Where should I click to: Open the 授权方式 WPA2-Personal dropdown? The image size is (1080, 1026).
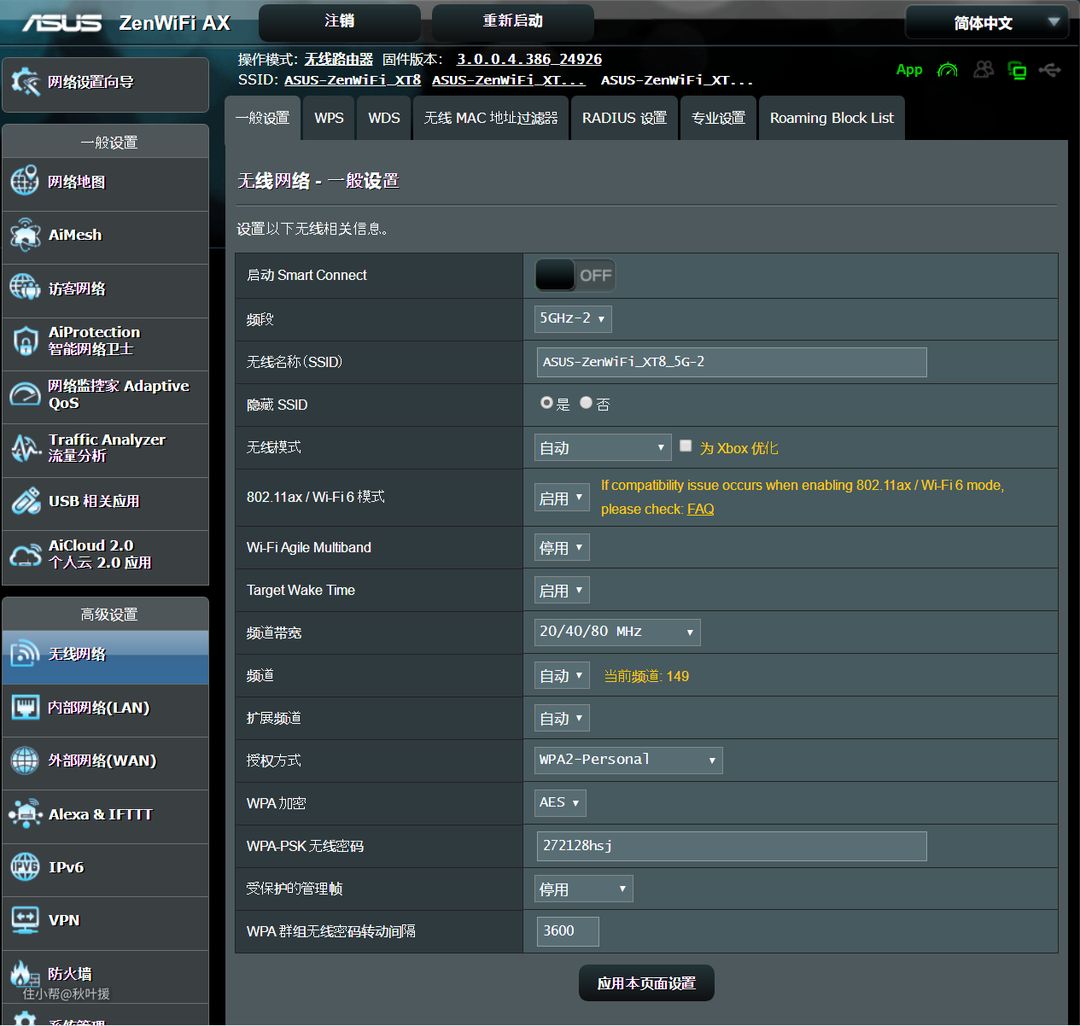coord(628,760)
